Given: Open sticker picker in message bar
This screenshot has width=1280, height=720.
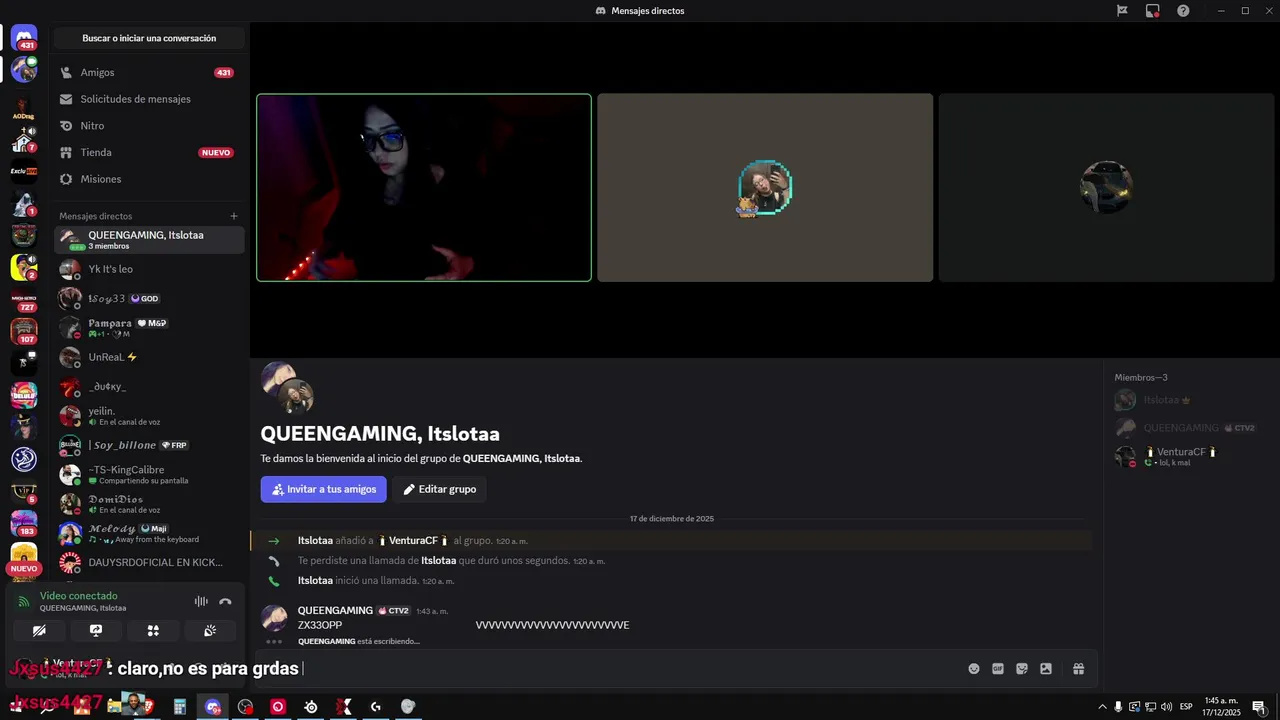Looking at the screenshot, I should tap(1022, 669).
